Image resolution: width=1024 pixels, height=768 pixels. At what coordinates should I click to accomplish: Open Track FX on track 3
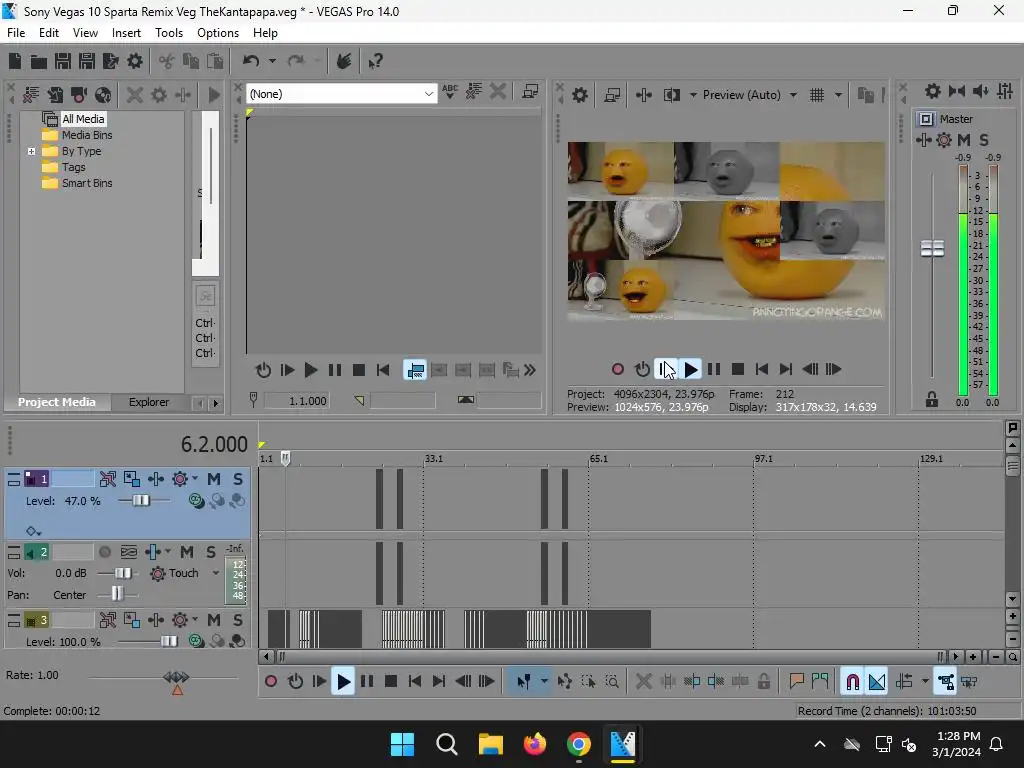point(155,620)
